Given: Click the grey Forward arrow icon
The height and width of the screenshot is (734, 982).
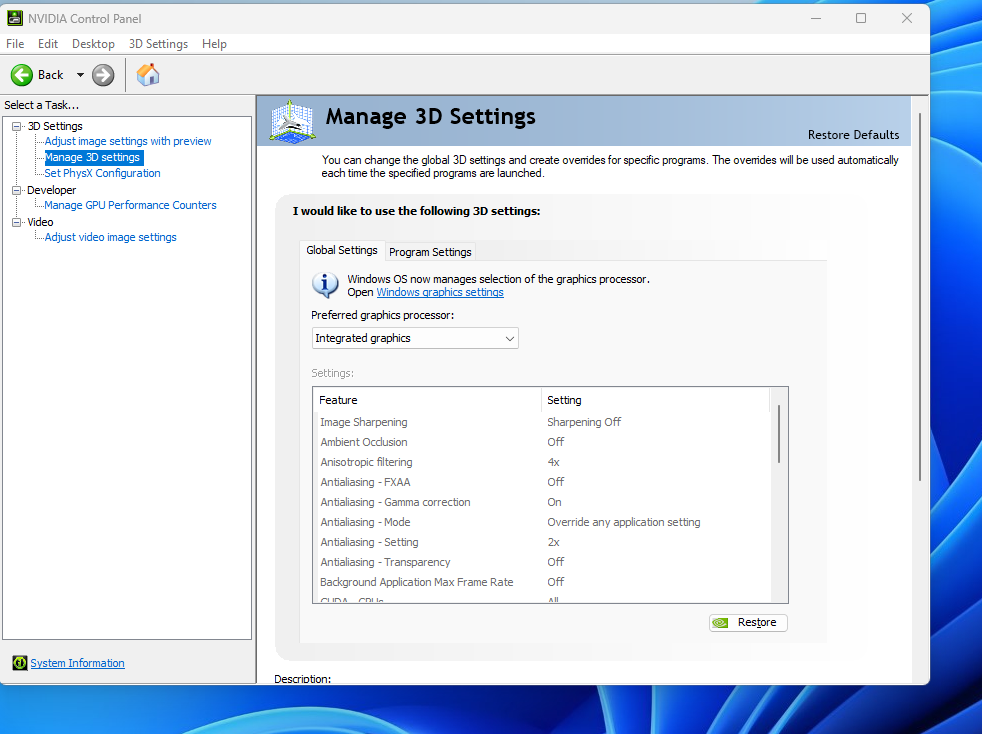Looking at the screenshot, I should (103, 75).
